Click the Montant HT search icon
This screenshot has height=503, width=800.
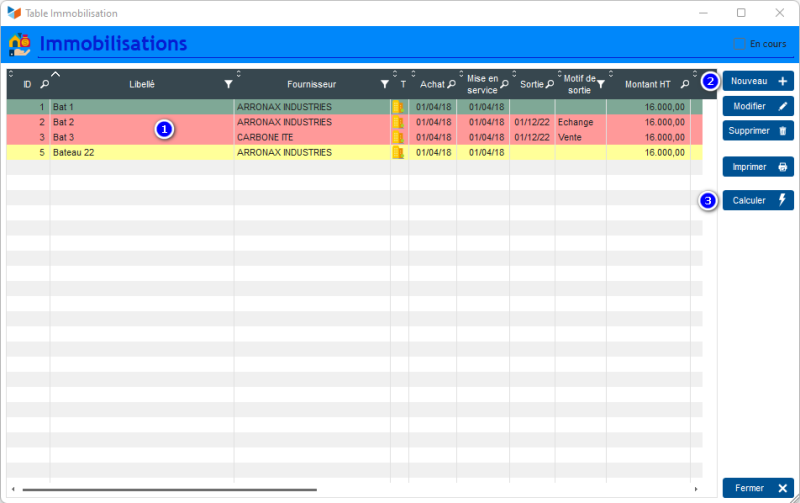click(x=685, y=85)
